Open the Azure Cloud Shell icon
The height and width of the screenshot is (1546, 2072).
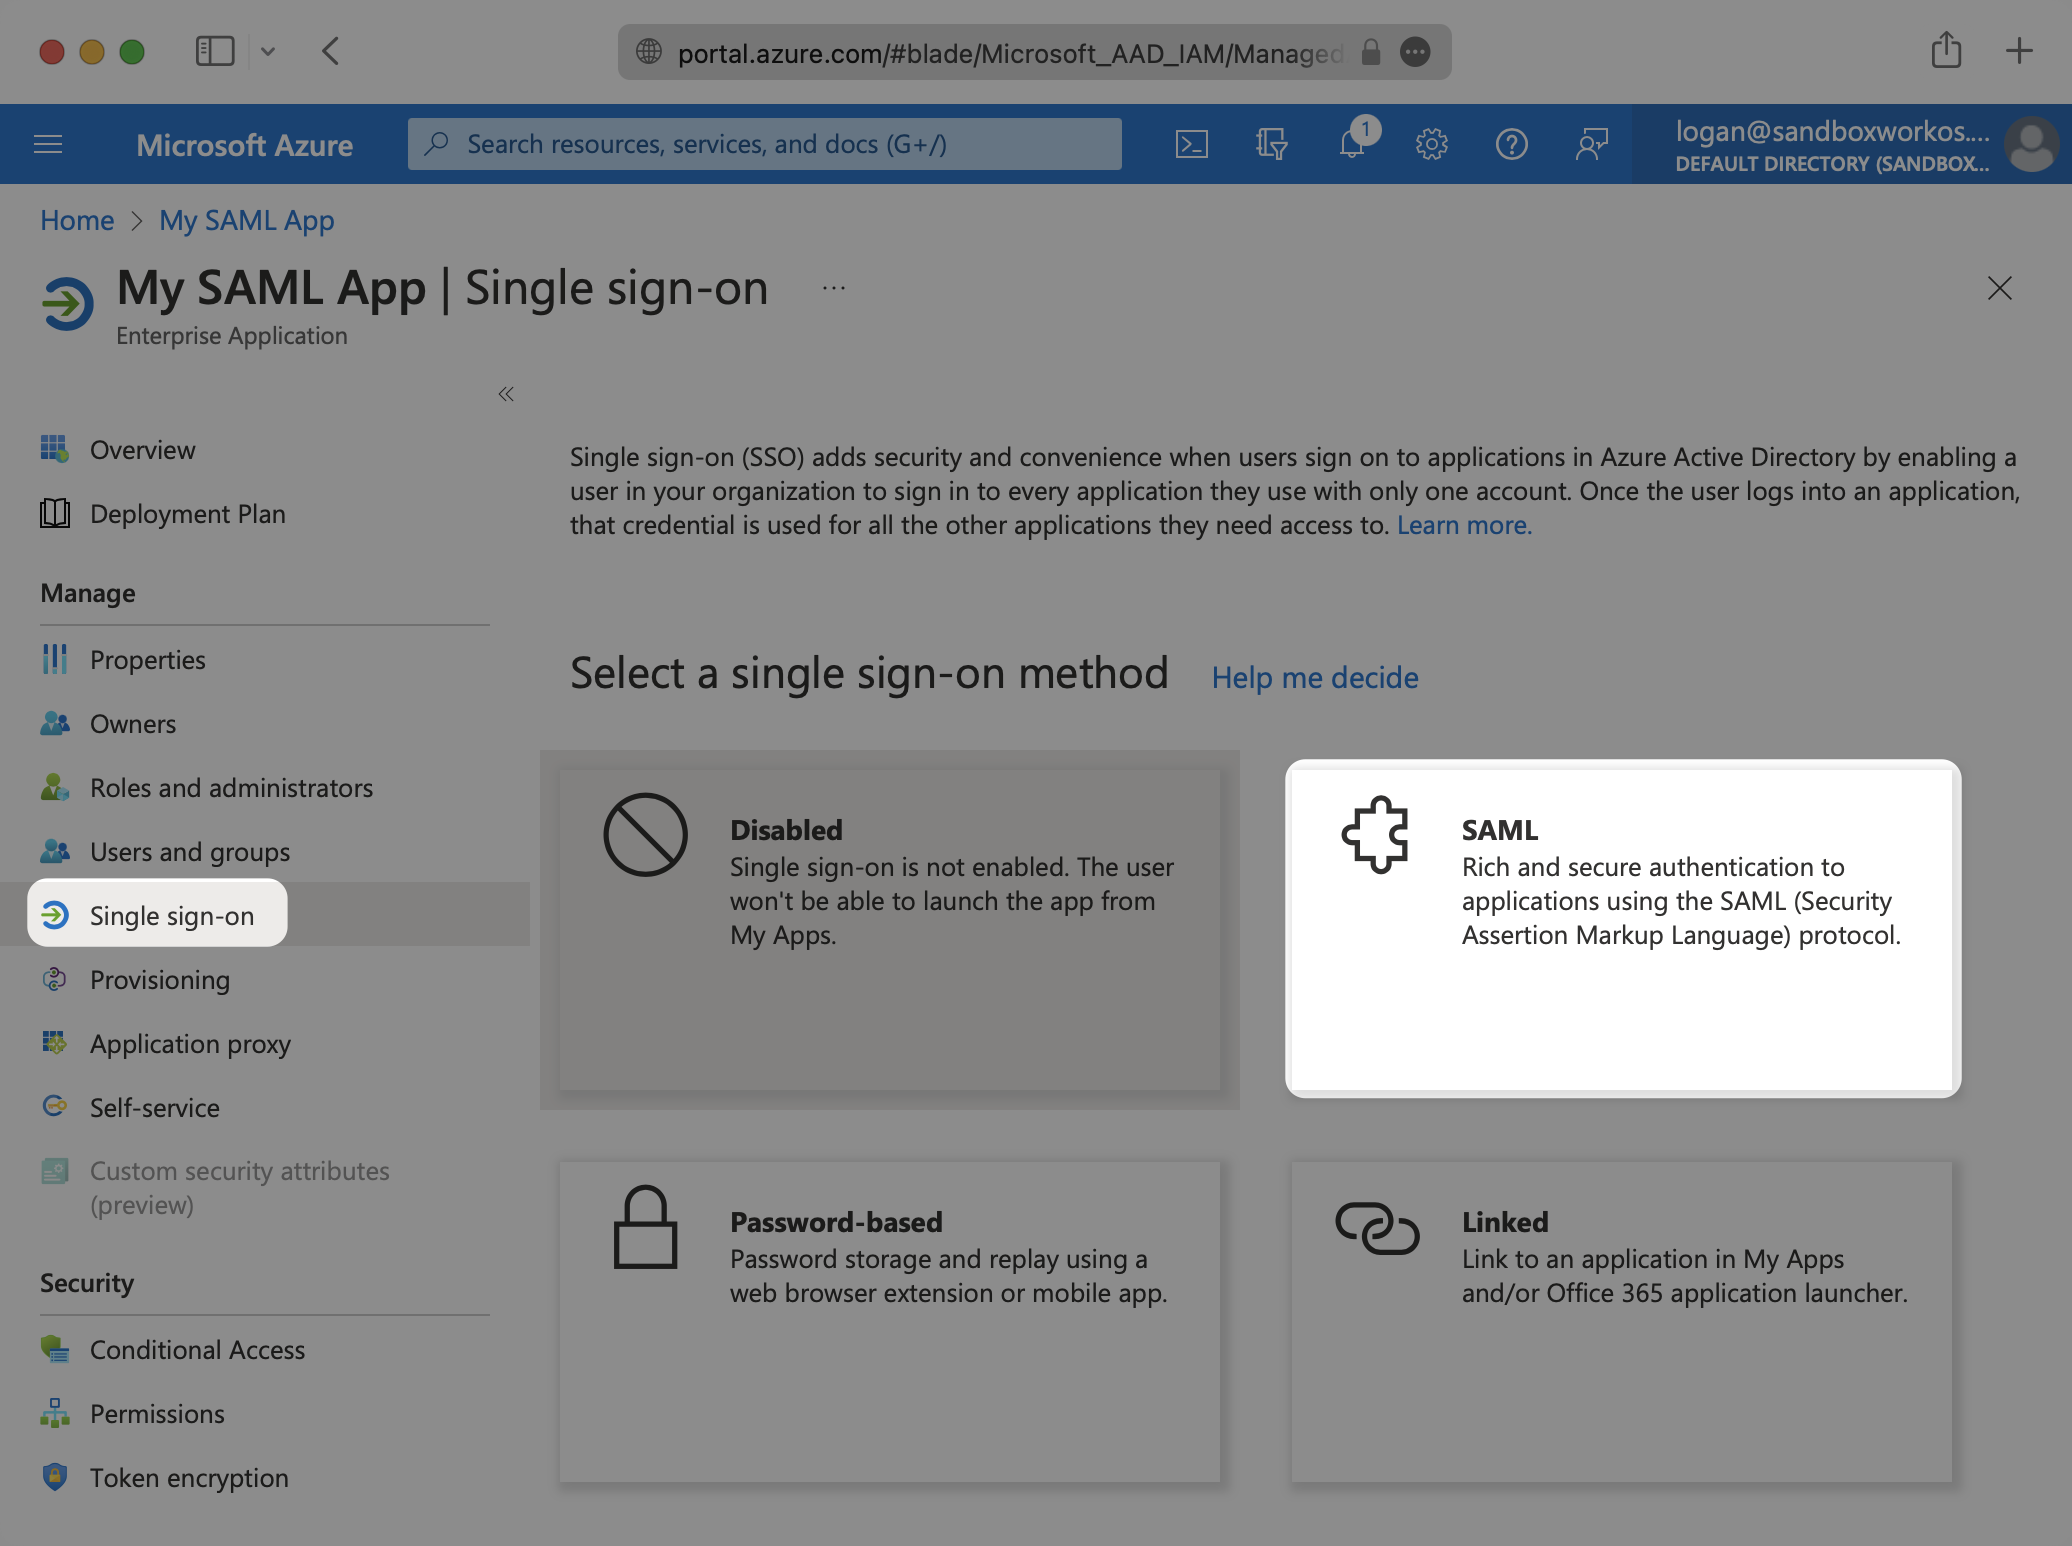coord(1191,145)
